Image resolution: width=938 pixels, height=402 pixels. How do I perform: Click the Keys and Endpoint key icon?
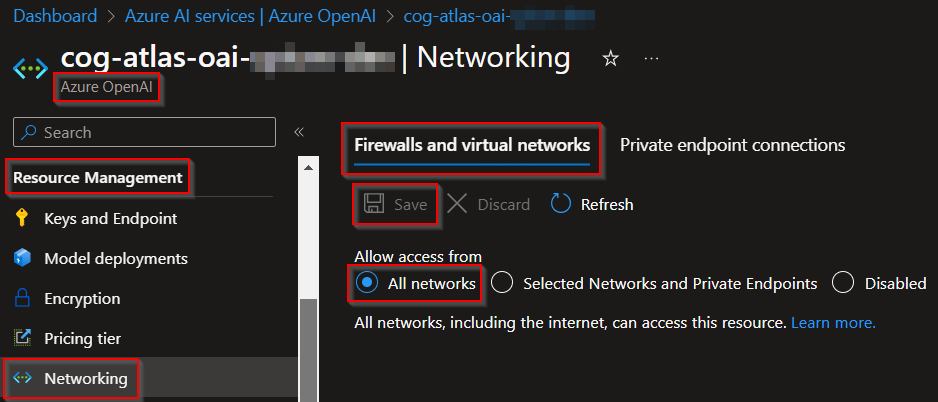[x=23, y=218]
